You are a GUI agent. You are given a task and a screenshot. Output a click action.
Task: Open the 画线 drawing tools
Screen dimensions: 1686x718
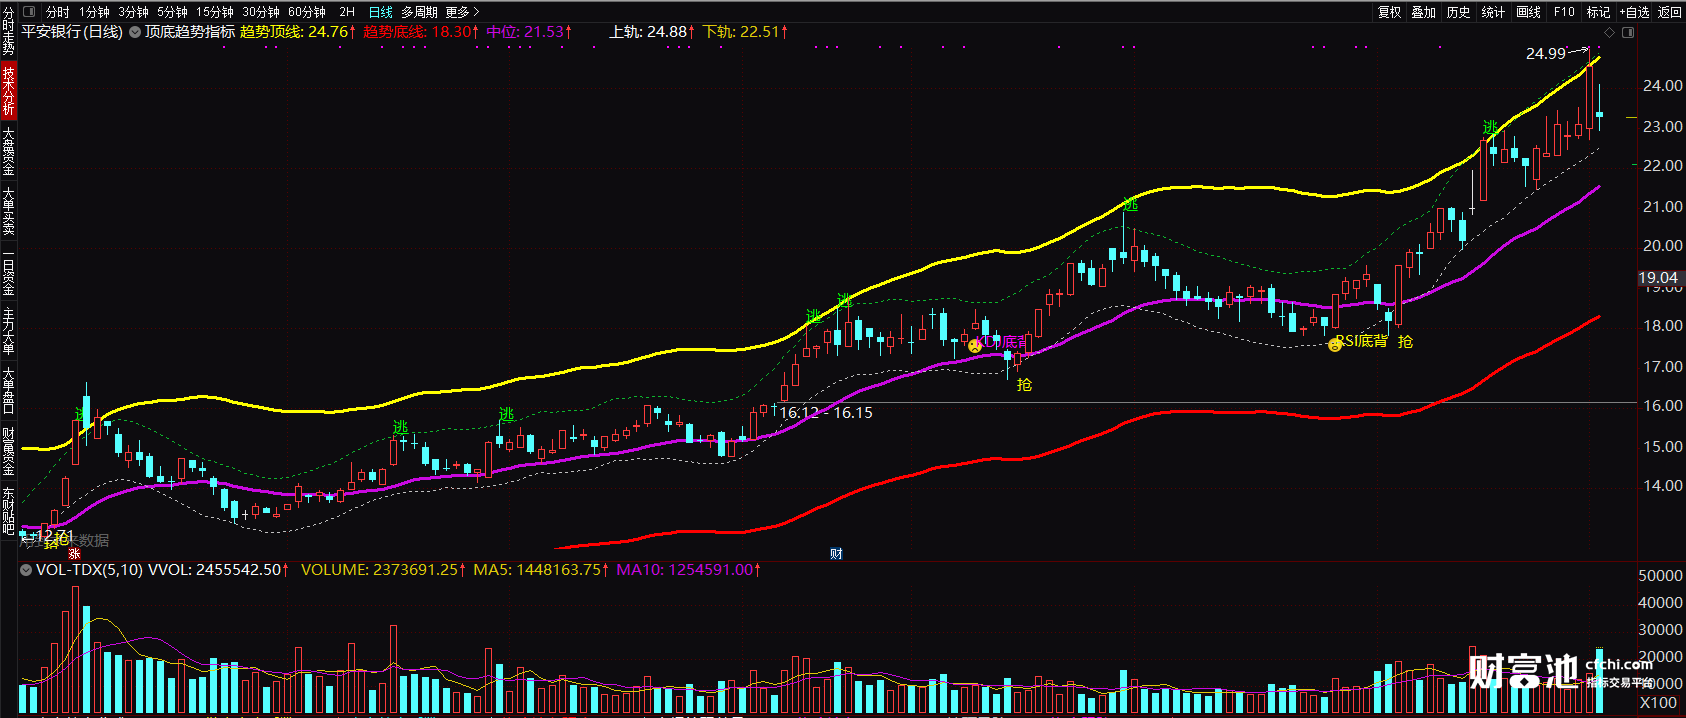[x=1528, y=12]
